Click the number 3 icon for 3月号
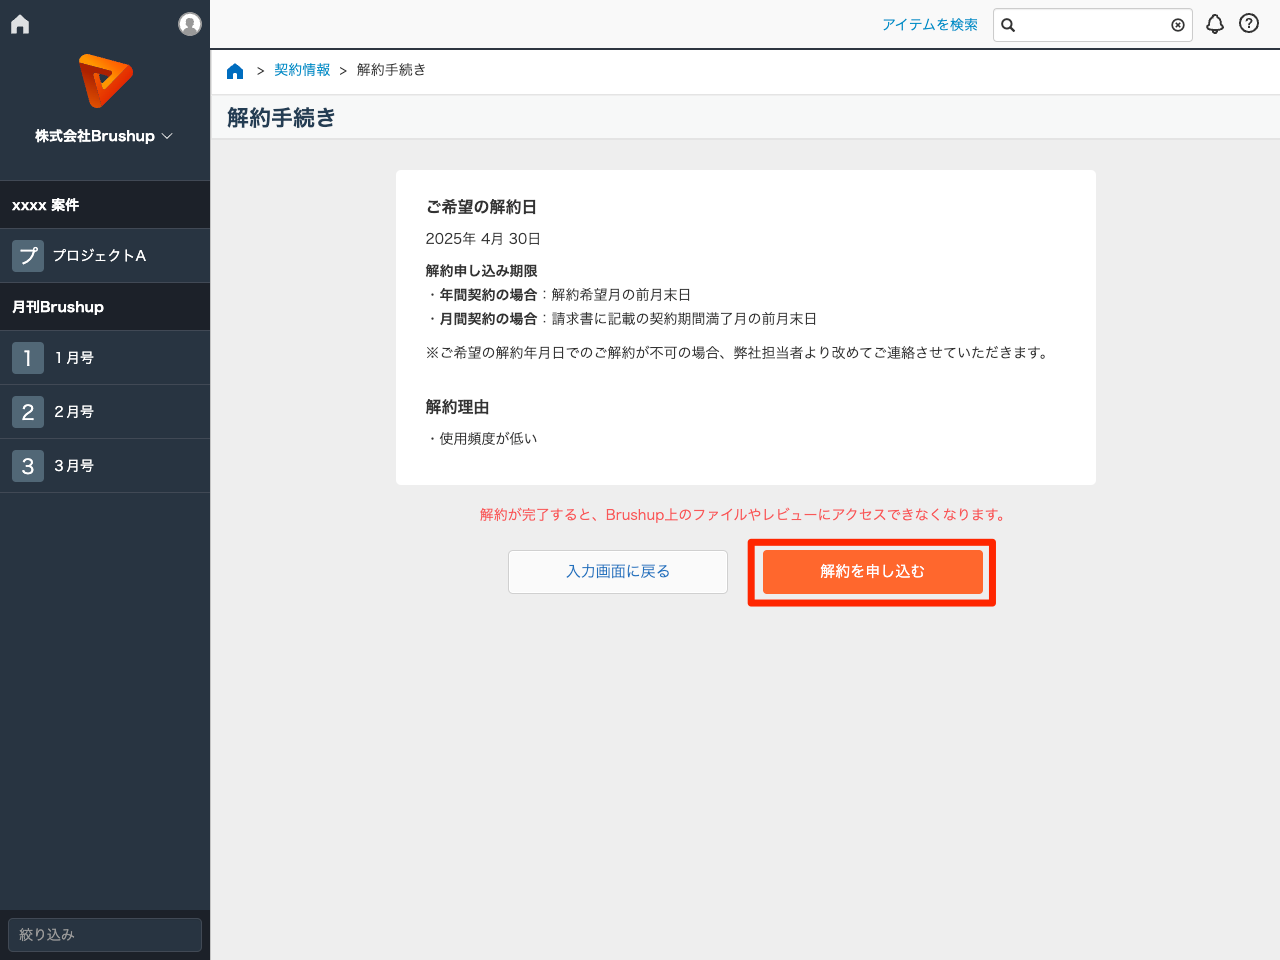The height and width of the screenshot is (960, 1280). (x=28, y=466)
